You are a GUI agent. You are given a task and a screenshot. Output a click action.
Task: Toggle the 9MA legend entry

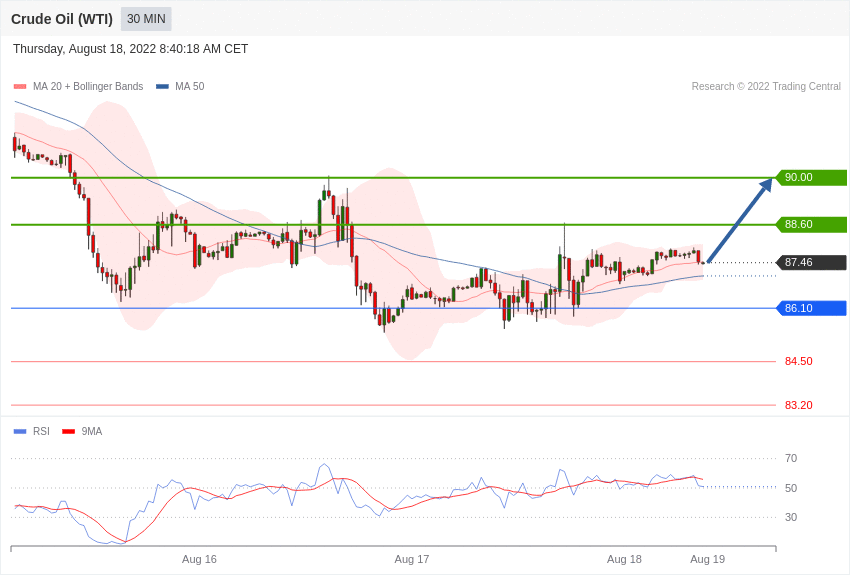82,431
